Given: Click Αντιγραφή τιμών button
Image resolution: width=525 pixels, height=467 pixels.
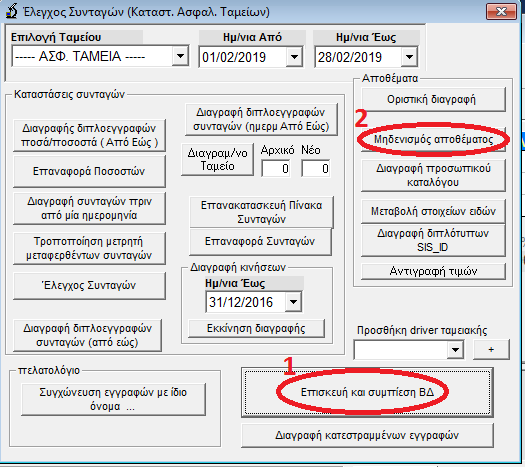Looking at the screenshot, I should coord(433,271).
